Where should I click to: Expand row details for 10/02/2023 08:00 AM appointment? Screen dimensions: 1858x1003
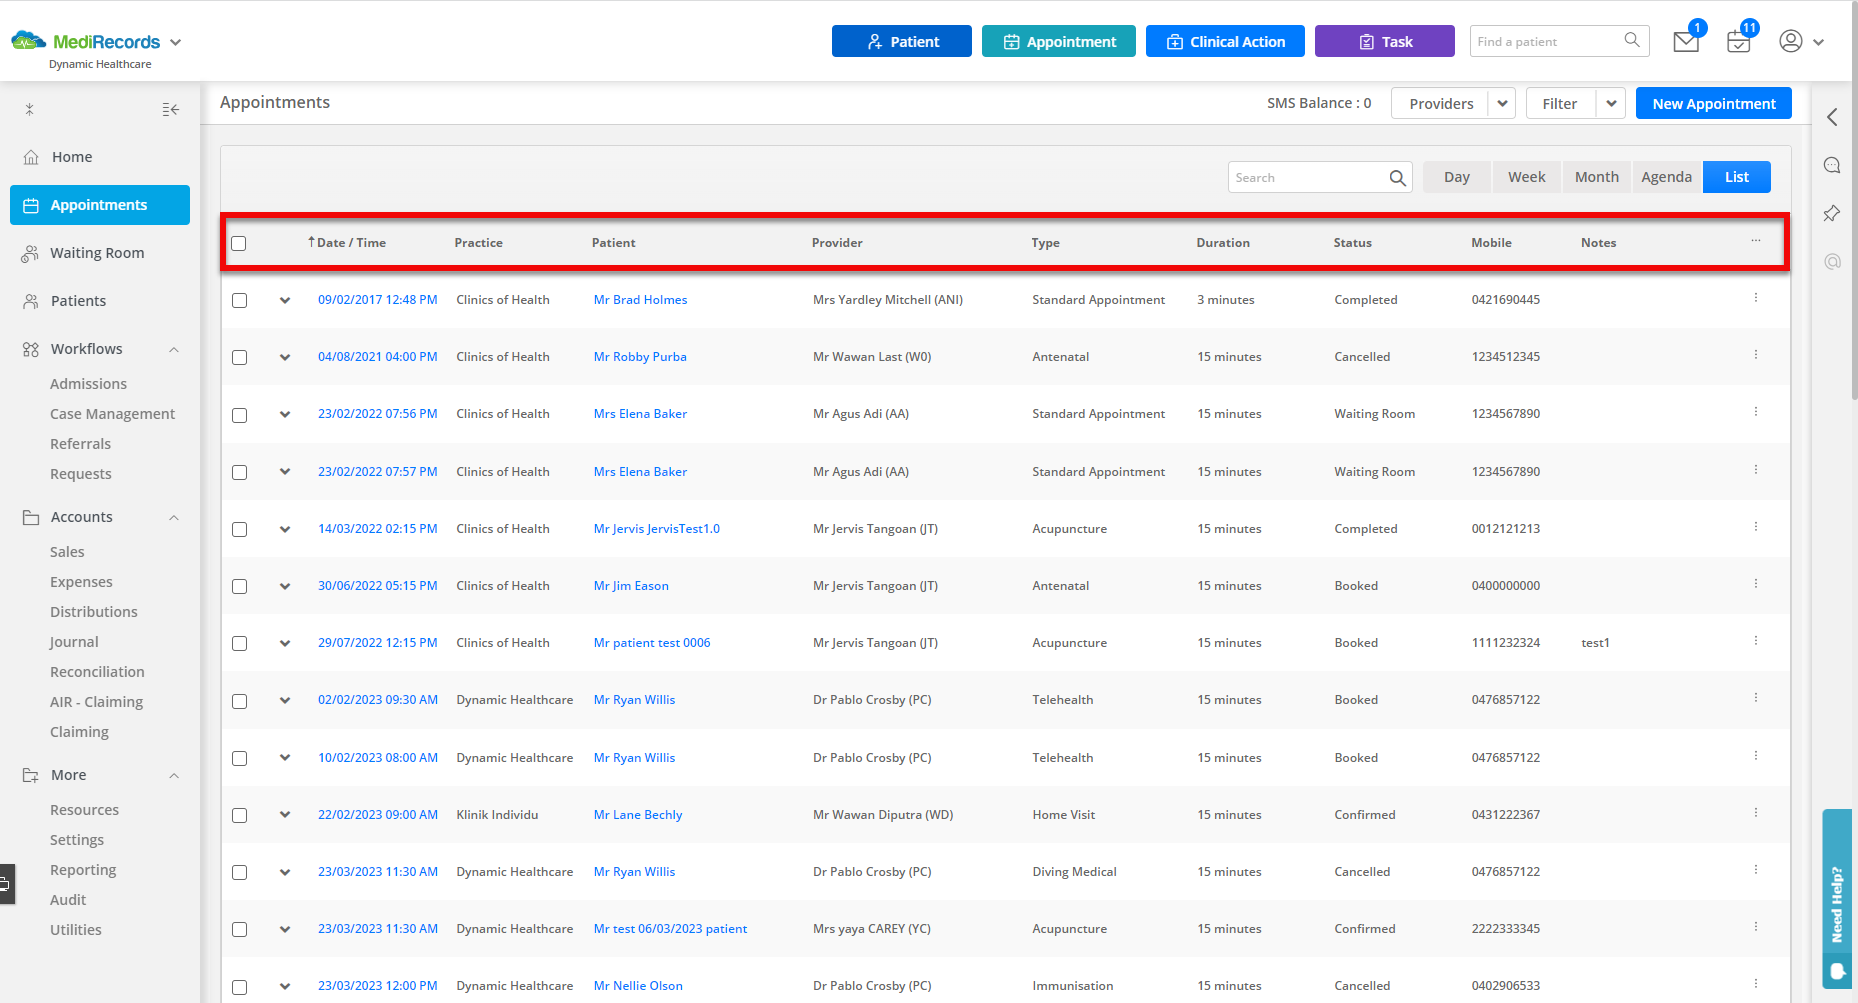(285, 758)
